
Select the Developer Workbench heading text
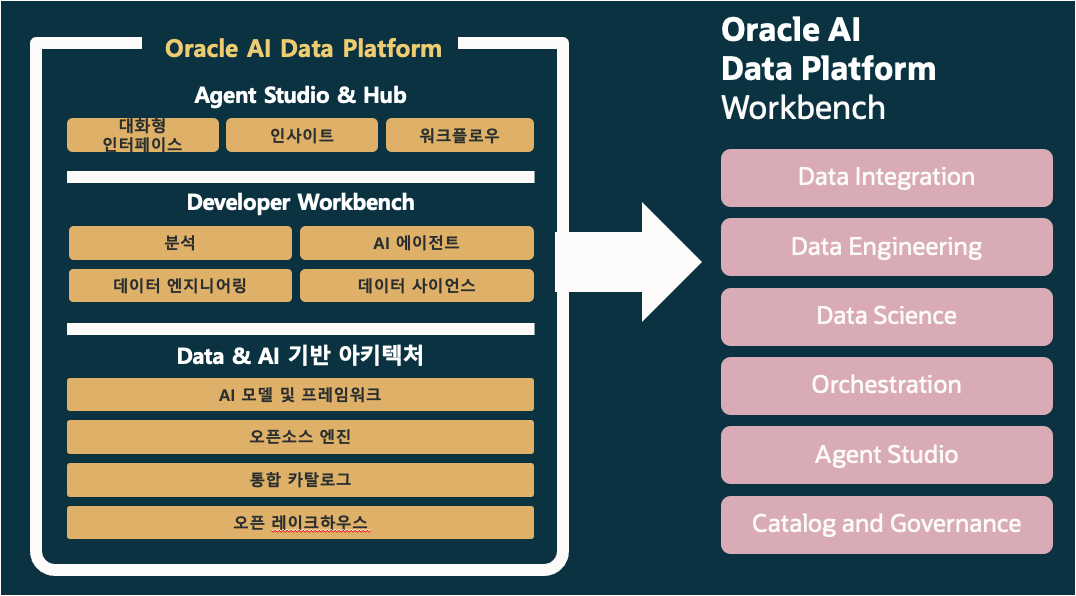tap(300, 202)
